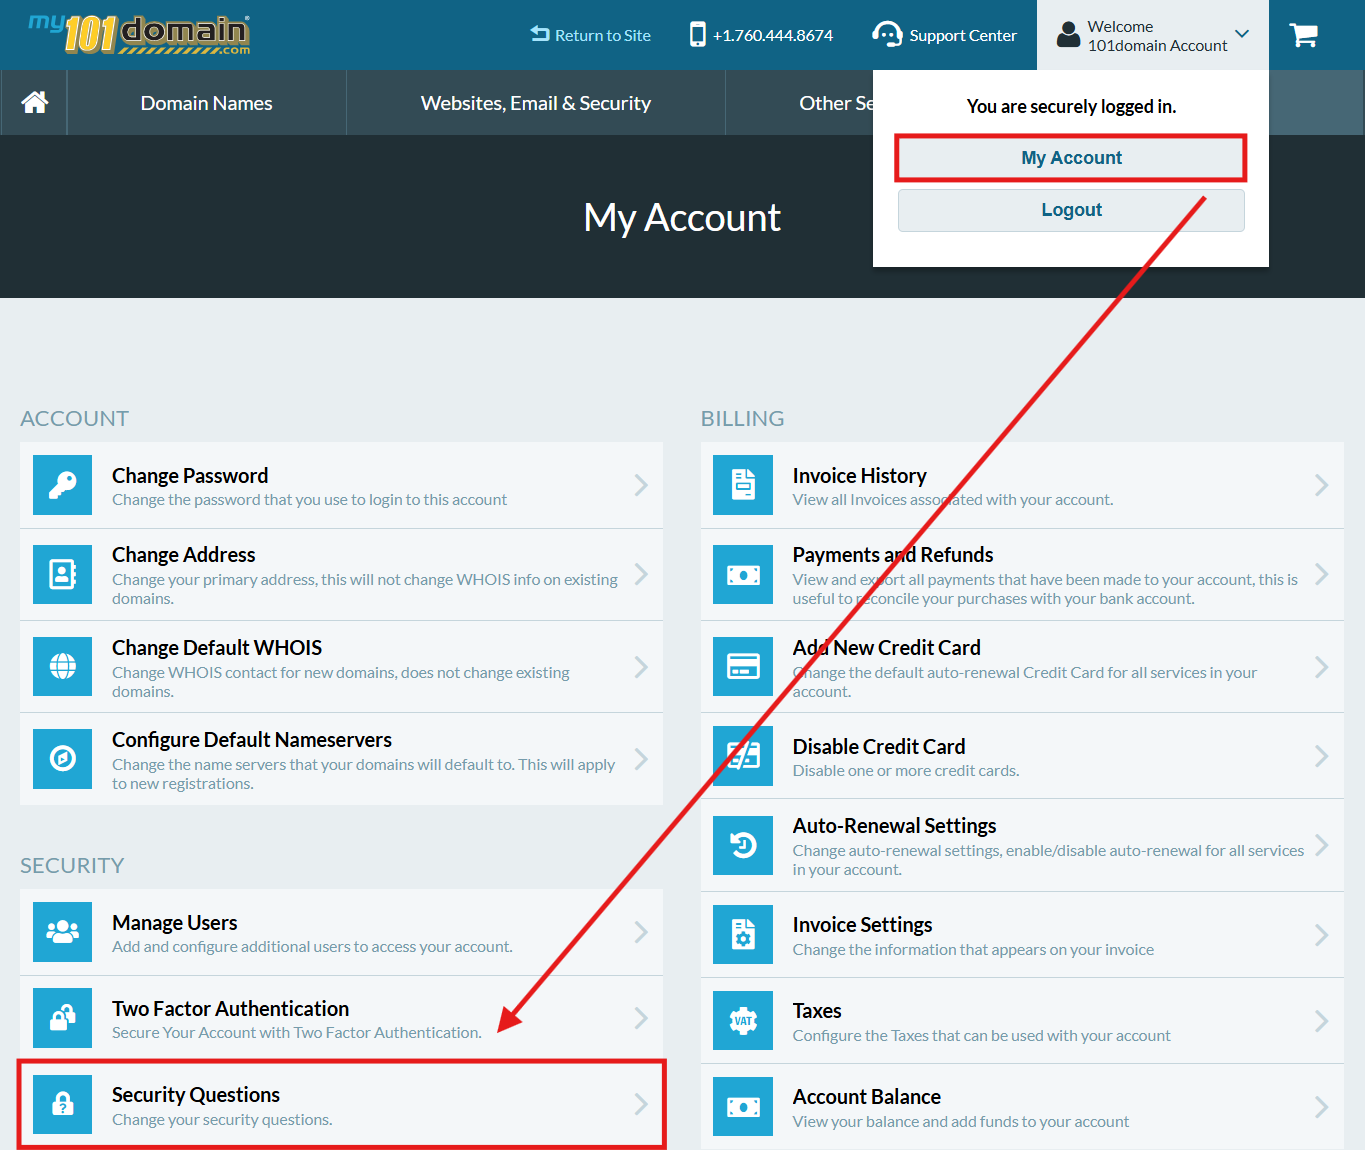1365x1150 pixels.
Task: Click the home icon in navigation bar
Action: [x=35, y=102]
